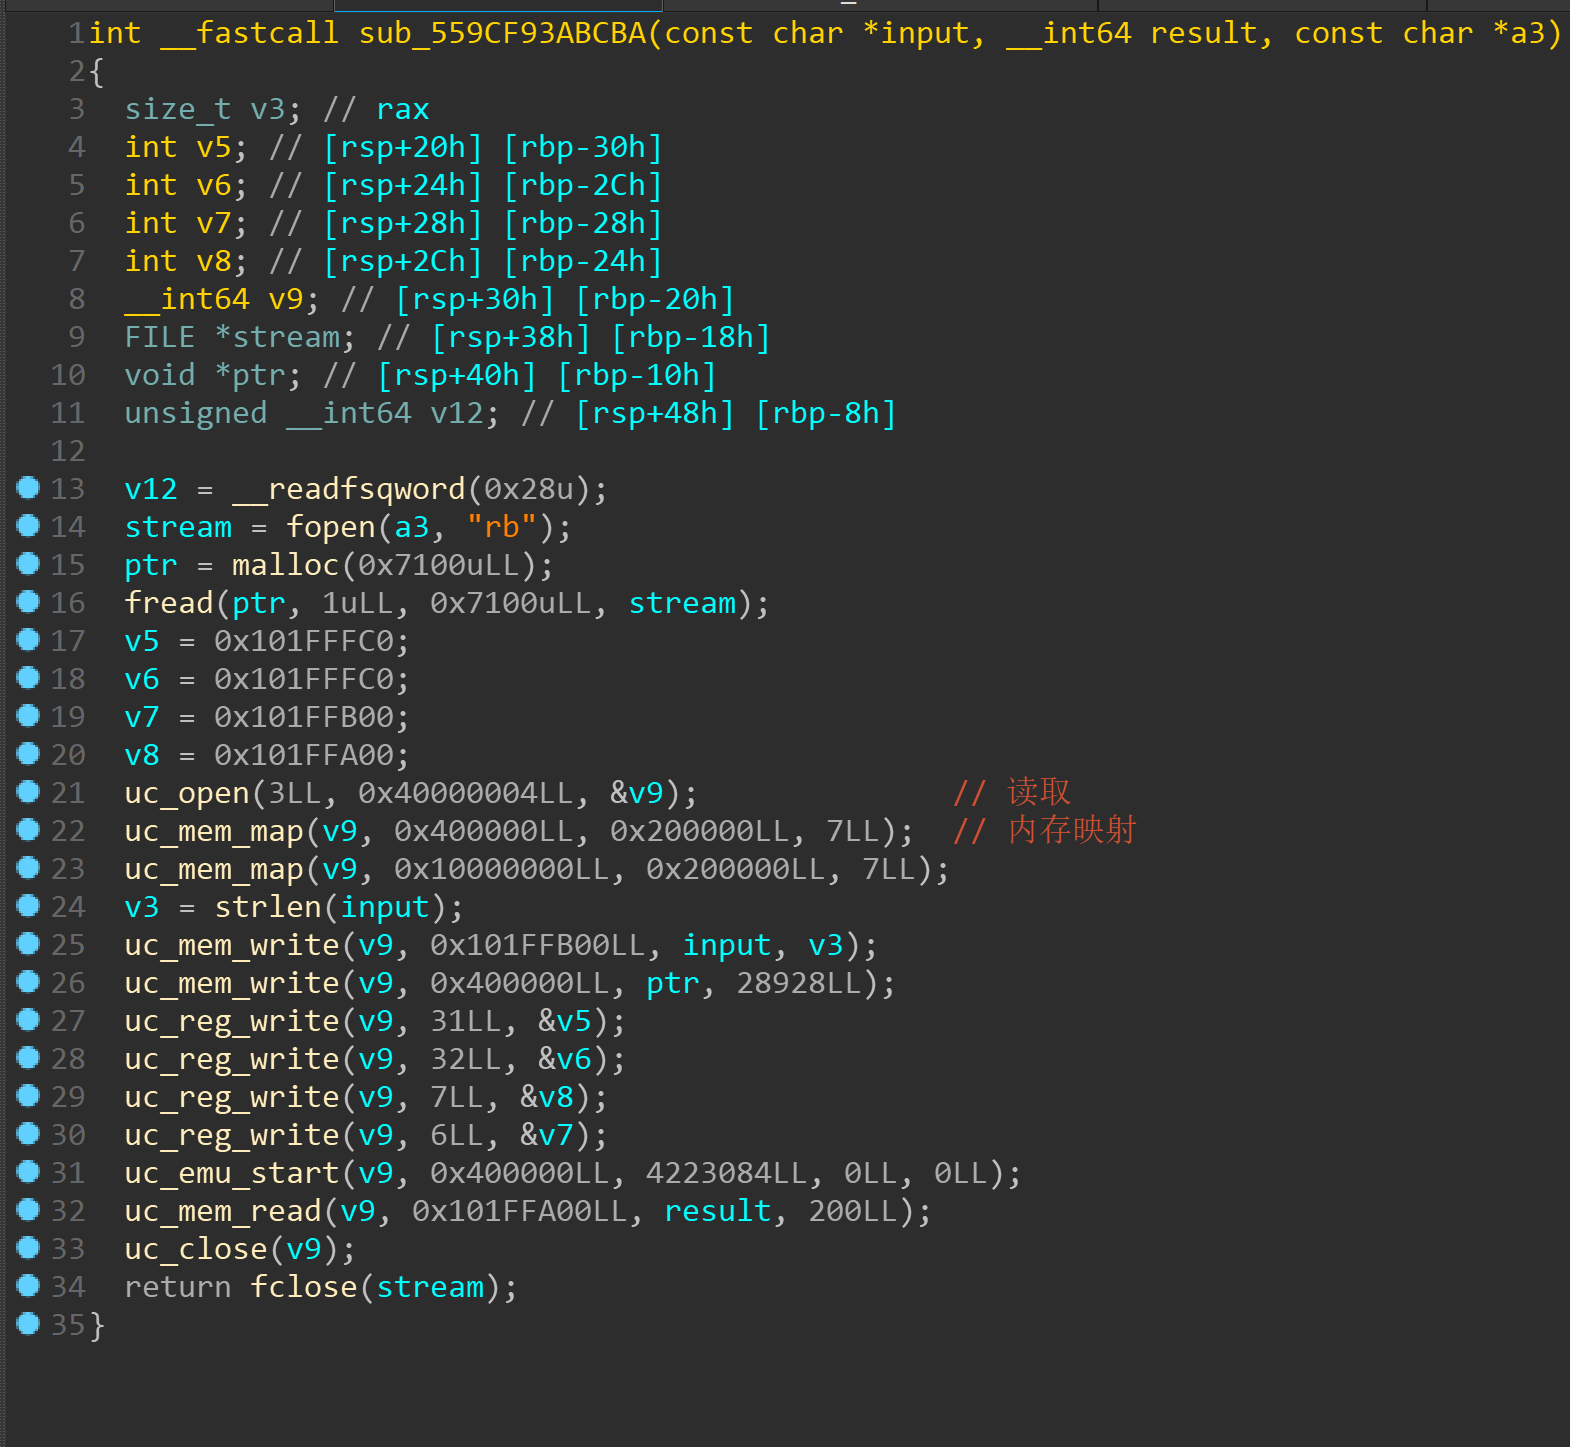
Task: Click the "rb" string literal
Action: tap(502, 527)
